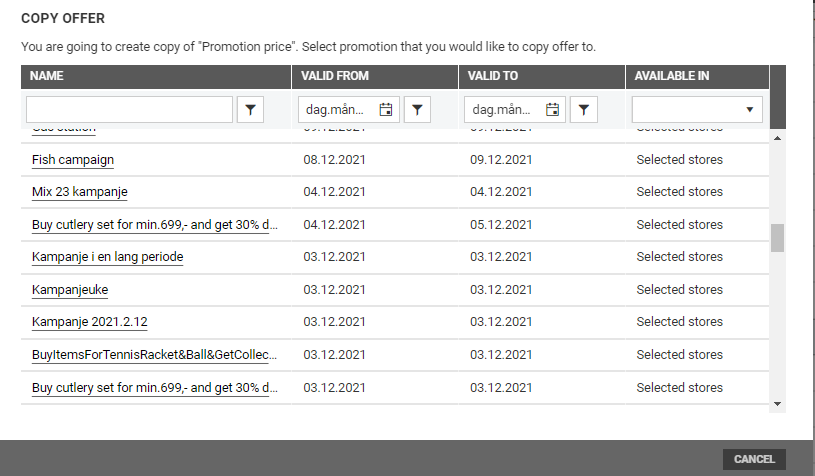Sort by the Valid From column header
Image resolution: width=815 pixels, height=476 pixels.
[335, 76]
